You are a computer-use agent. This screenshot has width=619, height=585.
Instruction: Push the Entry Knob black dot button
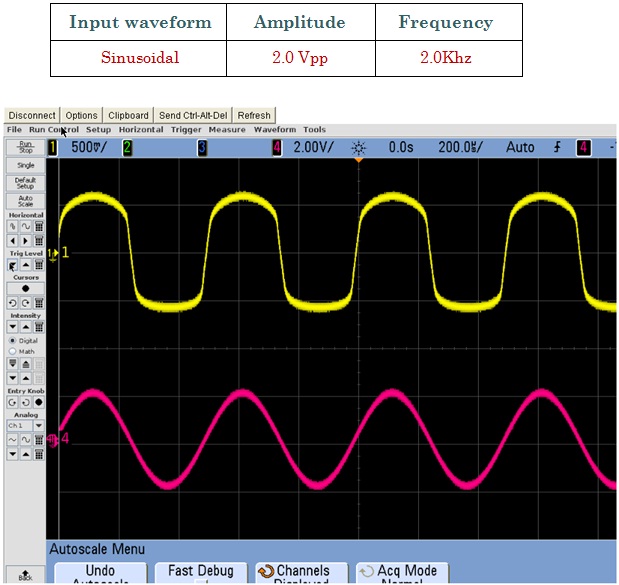39,402
